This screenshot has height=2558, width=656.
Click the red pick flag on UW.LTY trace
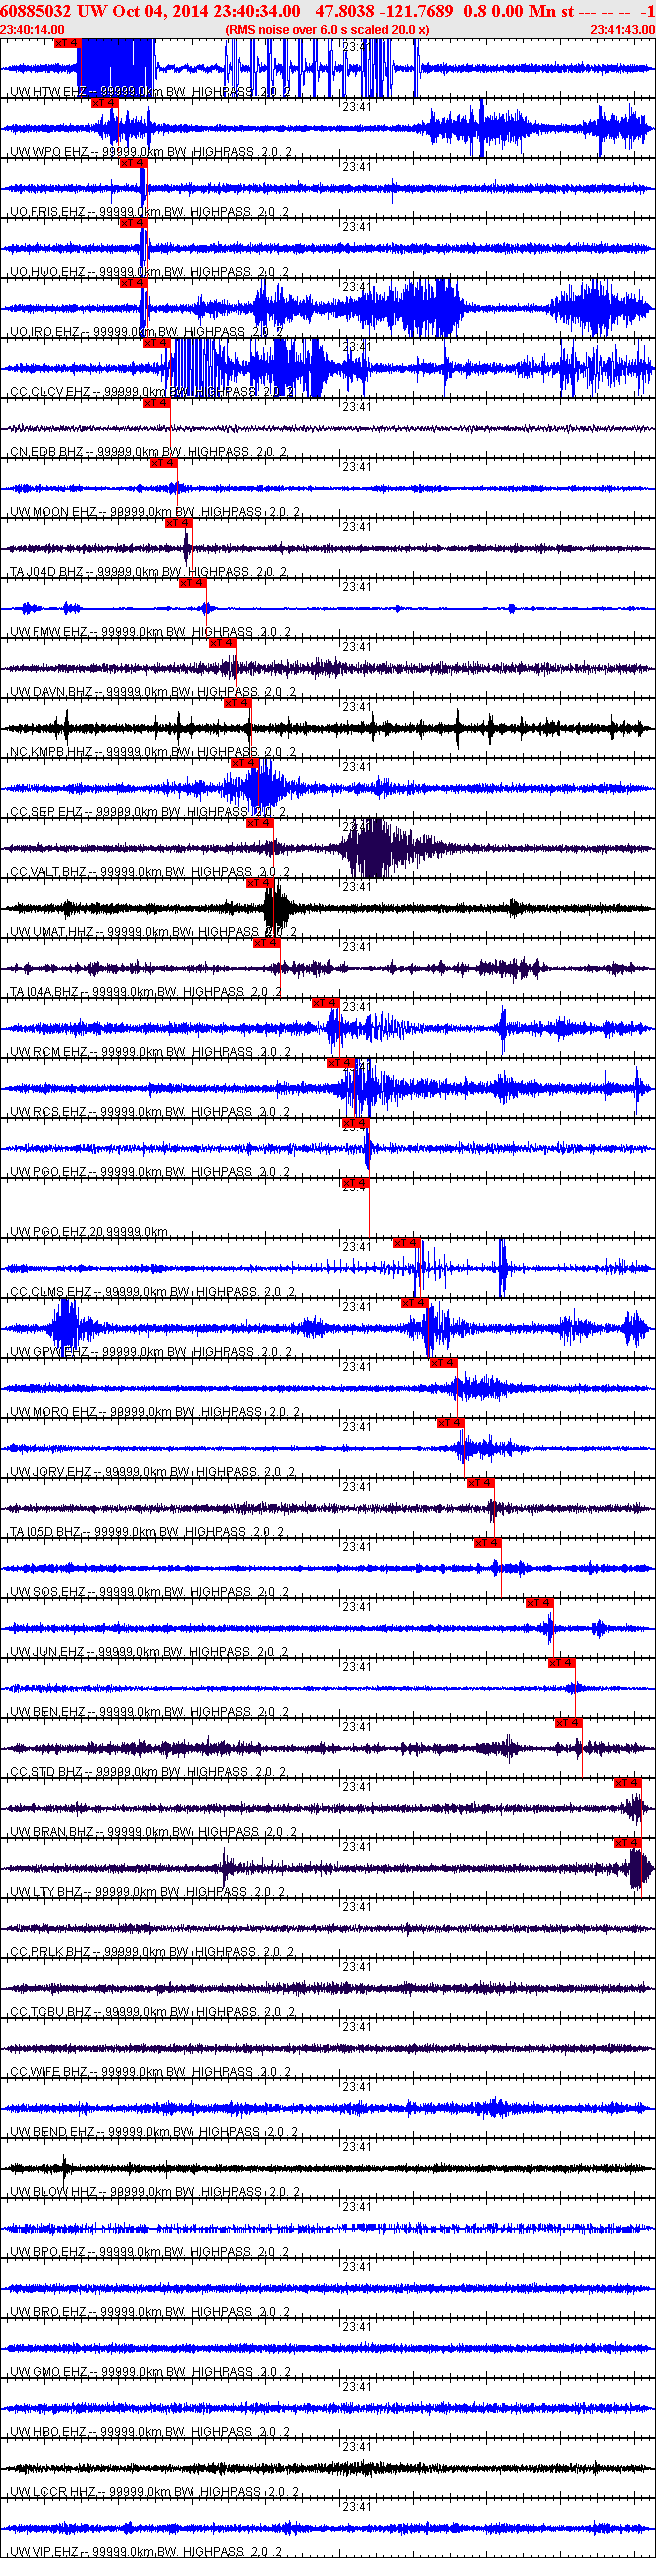tap(627, 1843)
